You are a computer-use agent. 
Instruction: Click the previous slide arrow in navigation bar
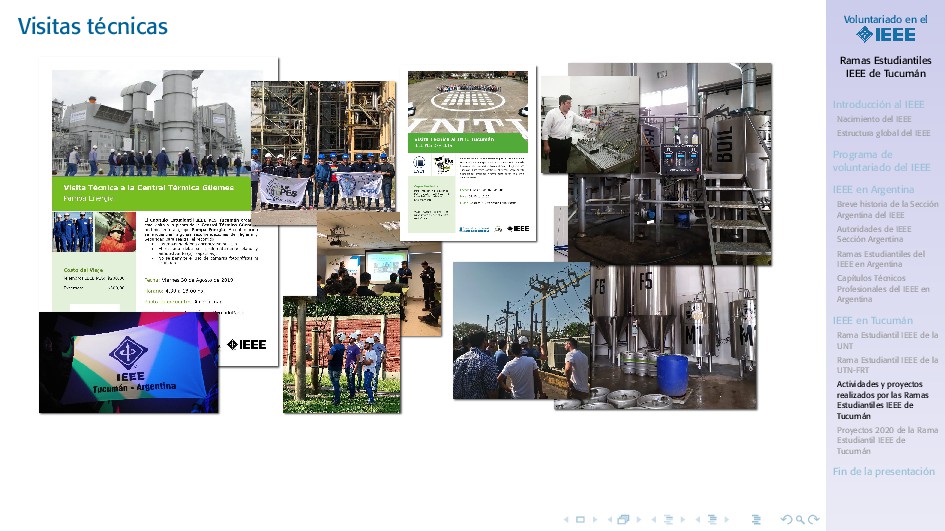(566, 519)
